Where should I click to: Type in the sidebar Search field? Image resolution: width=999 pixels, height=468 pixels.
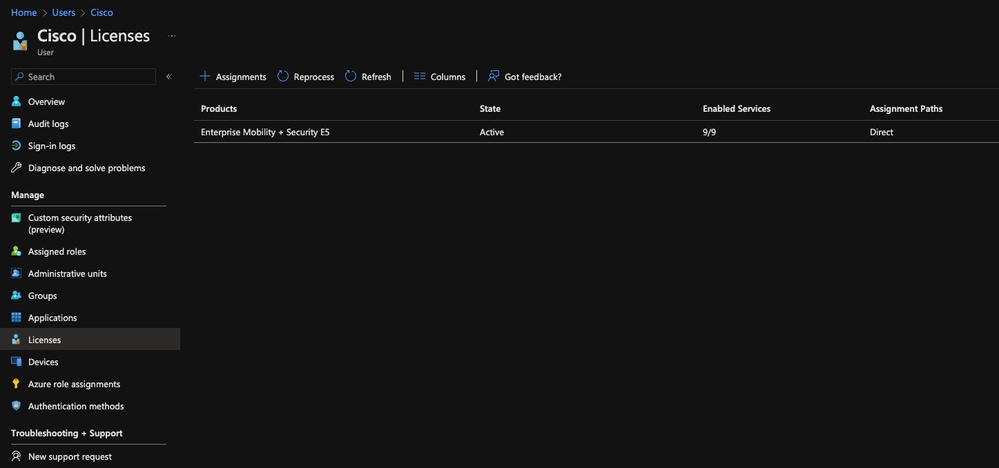[88, 77]
